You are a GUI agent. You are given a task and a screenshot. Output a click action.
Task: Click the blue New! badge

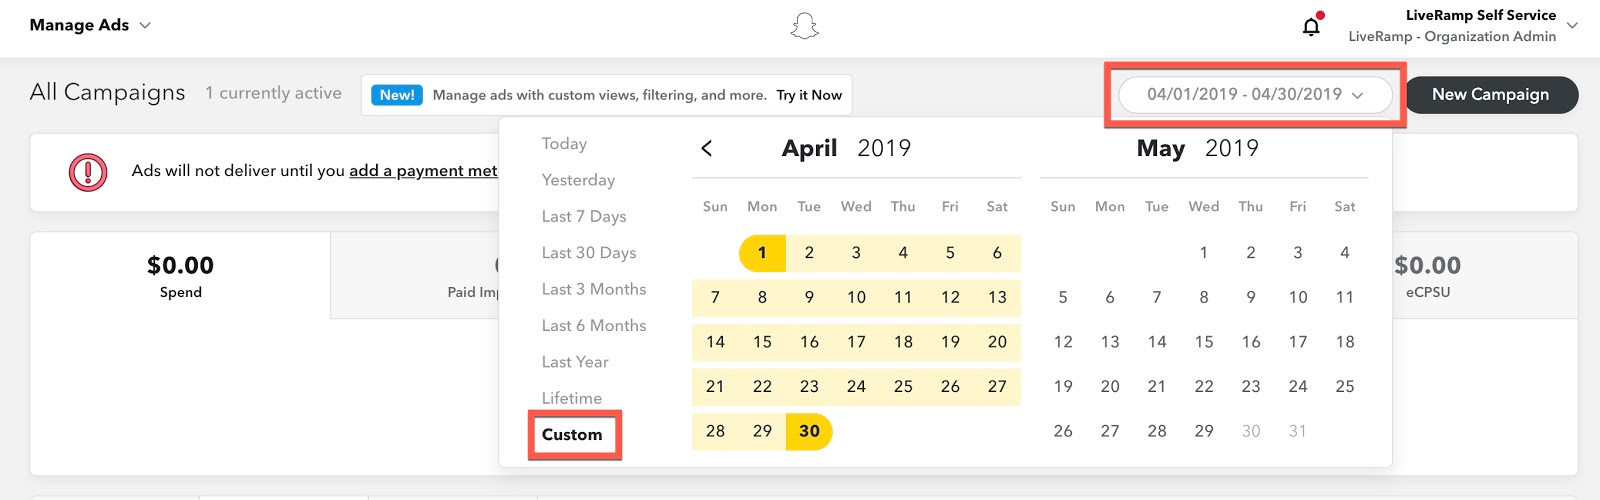[397, 95]
